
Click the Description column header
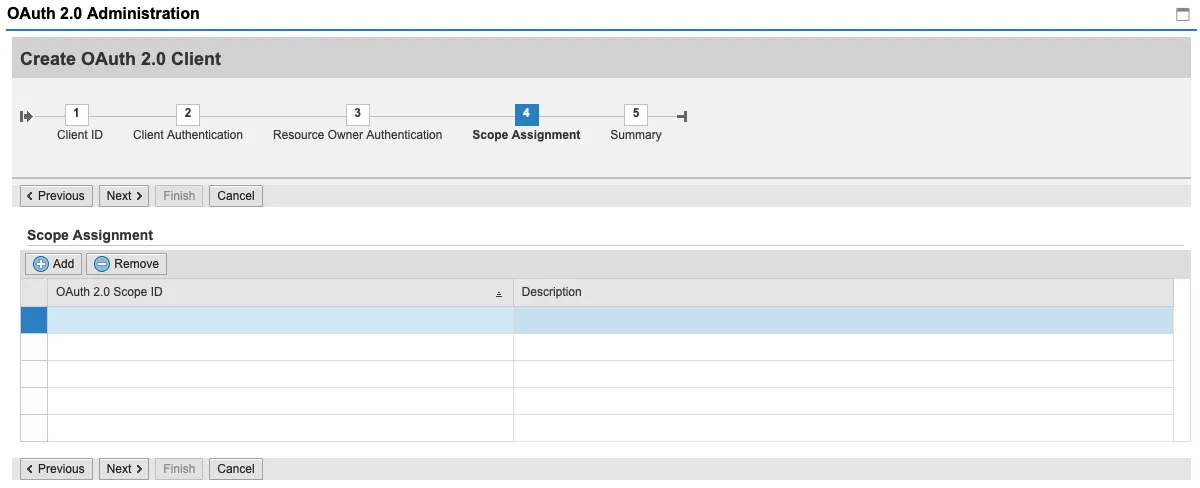coord(842,292)
